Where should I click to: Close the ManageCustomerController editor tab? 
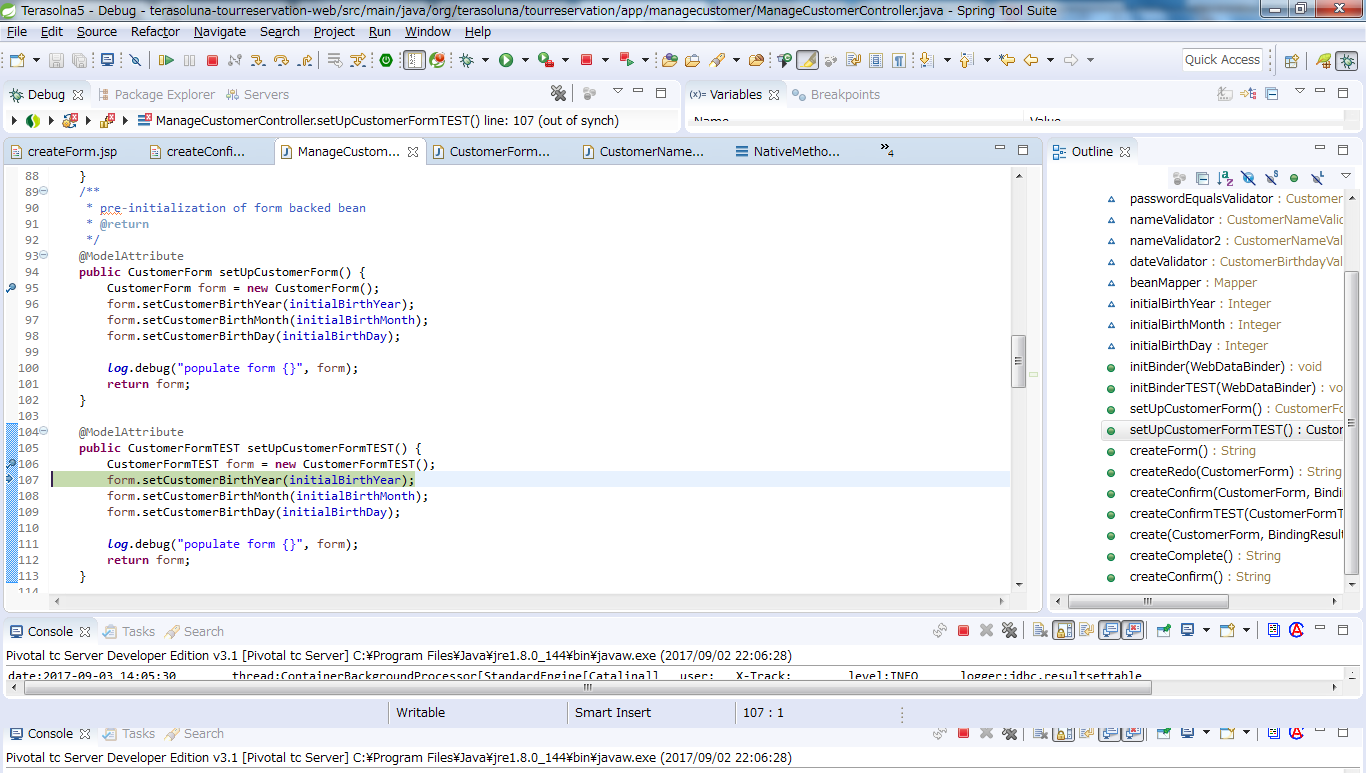coord(413,152)
